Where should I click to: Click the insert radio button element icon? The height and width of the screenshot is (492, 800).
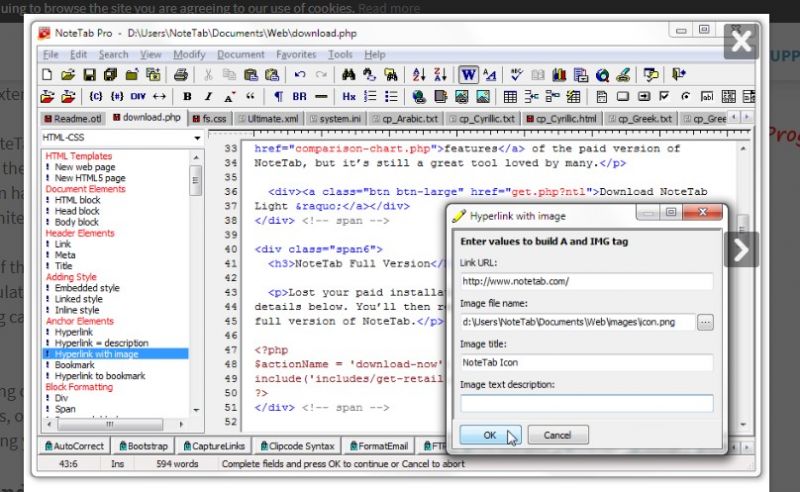point(685,97)
